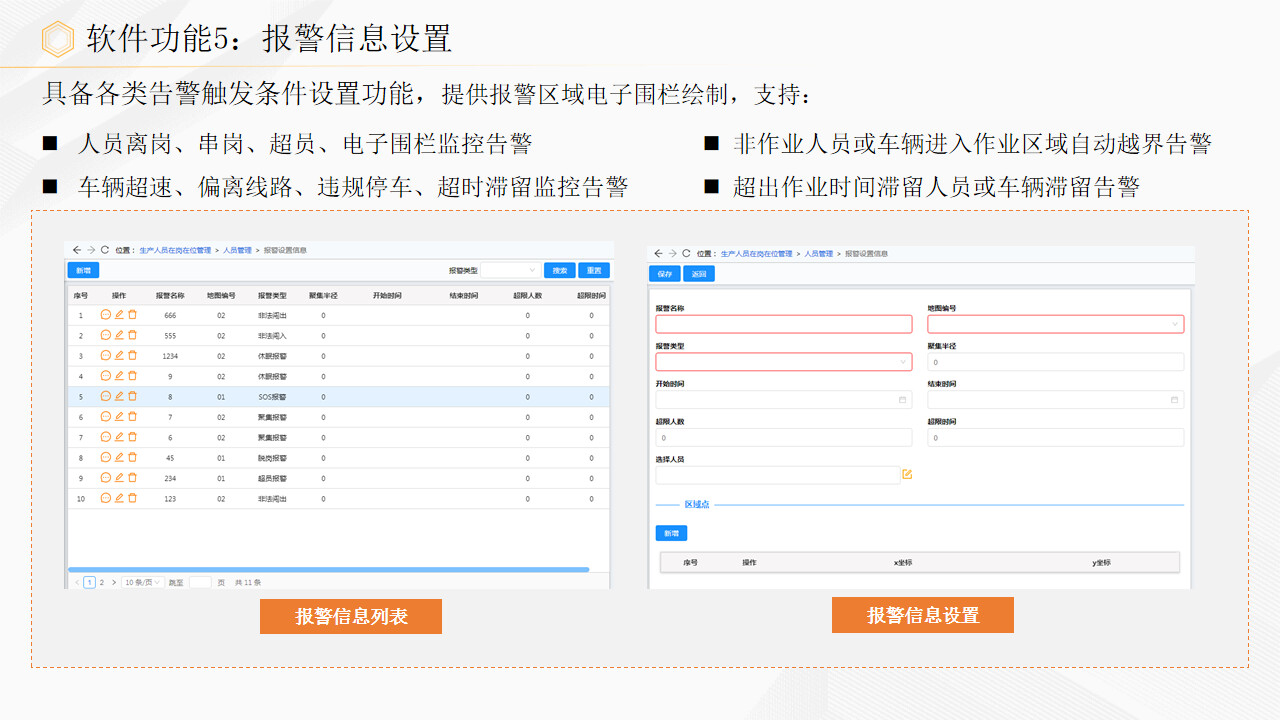Viewport: 1280px width, 720px height.
Task: Click back arrow in alarm list window
Action: [77, 250]
